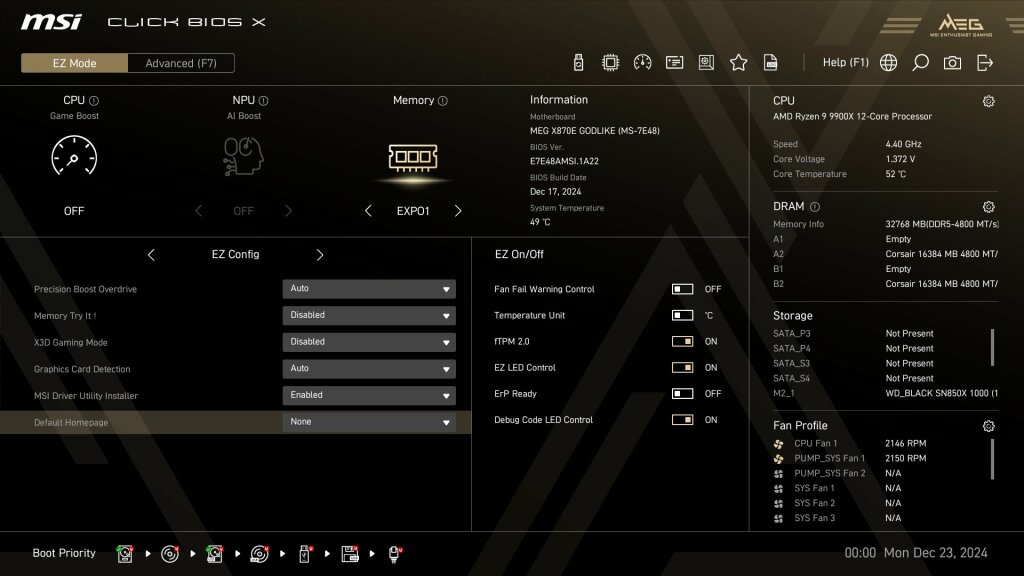Screen dimensions: 1024x576
Task: Open the Fan Profile settings gear
Action: (x=989, y=426)
